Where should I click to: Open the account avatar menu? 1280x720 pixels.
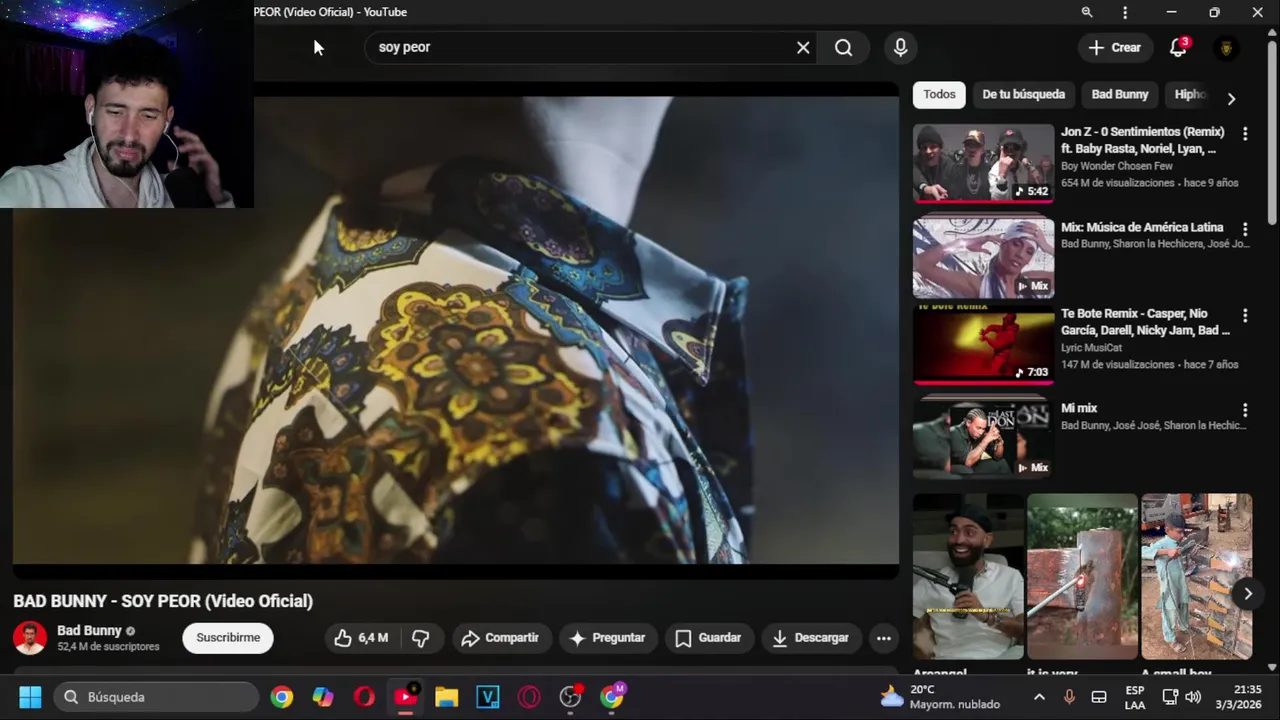pos(1226,48)
